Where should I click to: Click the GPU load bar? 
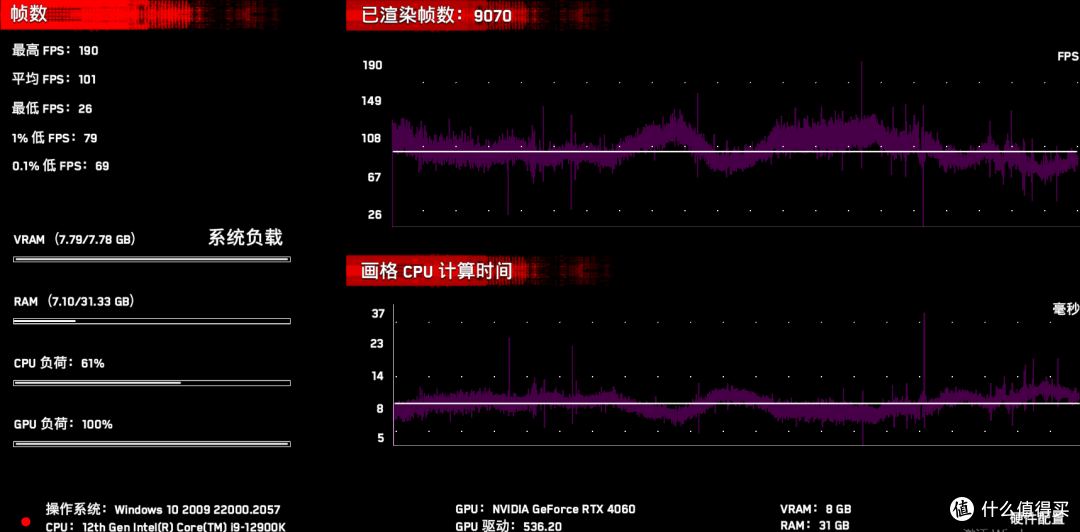(152, 444)
